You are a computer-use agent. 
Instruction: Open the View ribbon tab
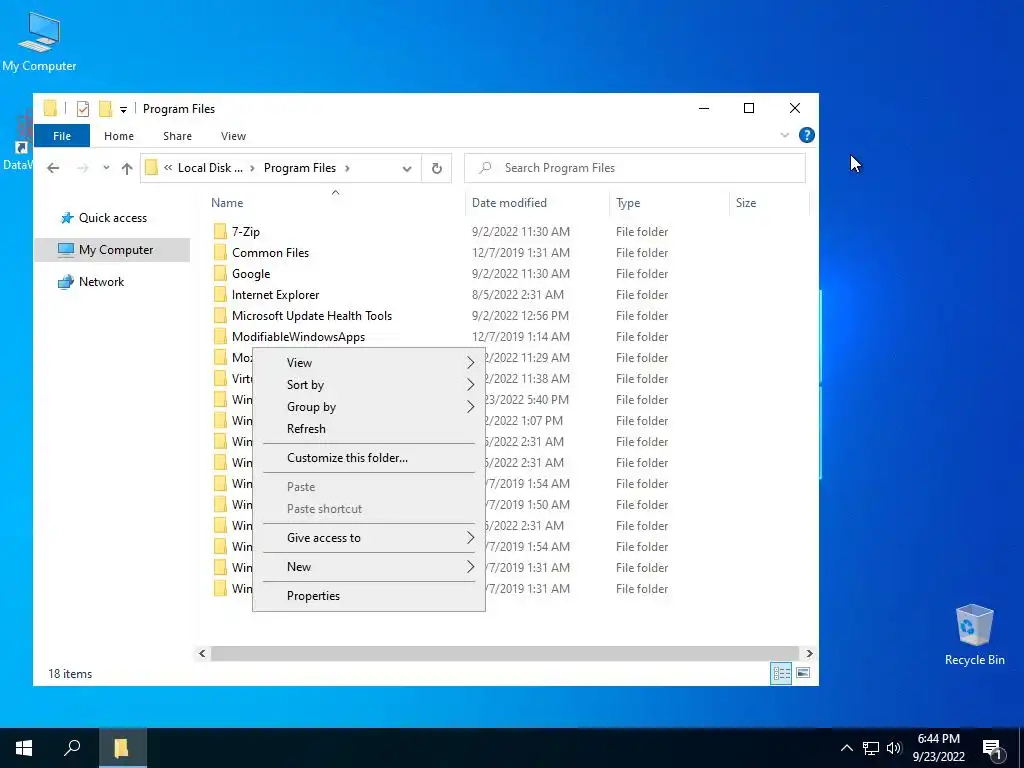[233, 136]
